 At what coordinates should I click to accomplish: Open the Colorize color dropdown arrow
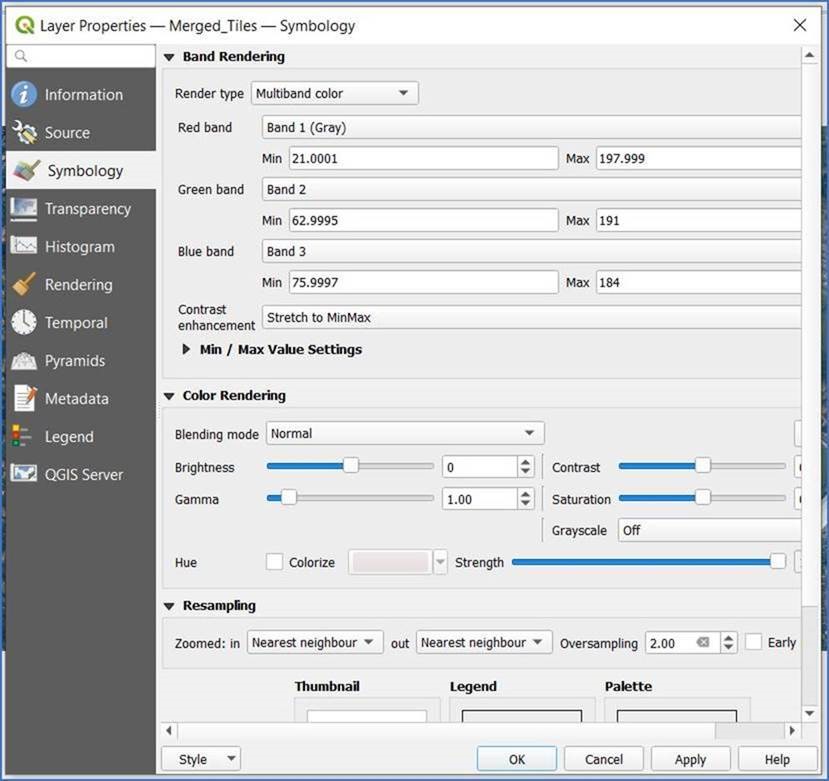[440, 562]
